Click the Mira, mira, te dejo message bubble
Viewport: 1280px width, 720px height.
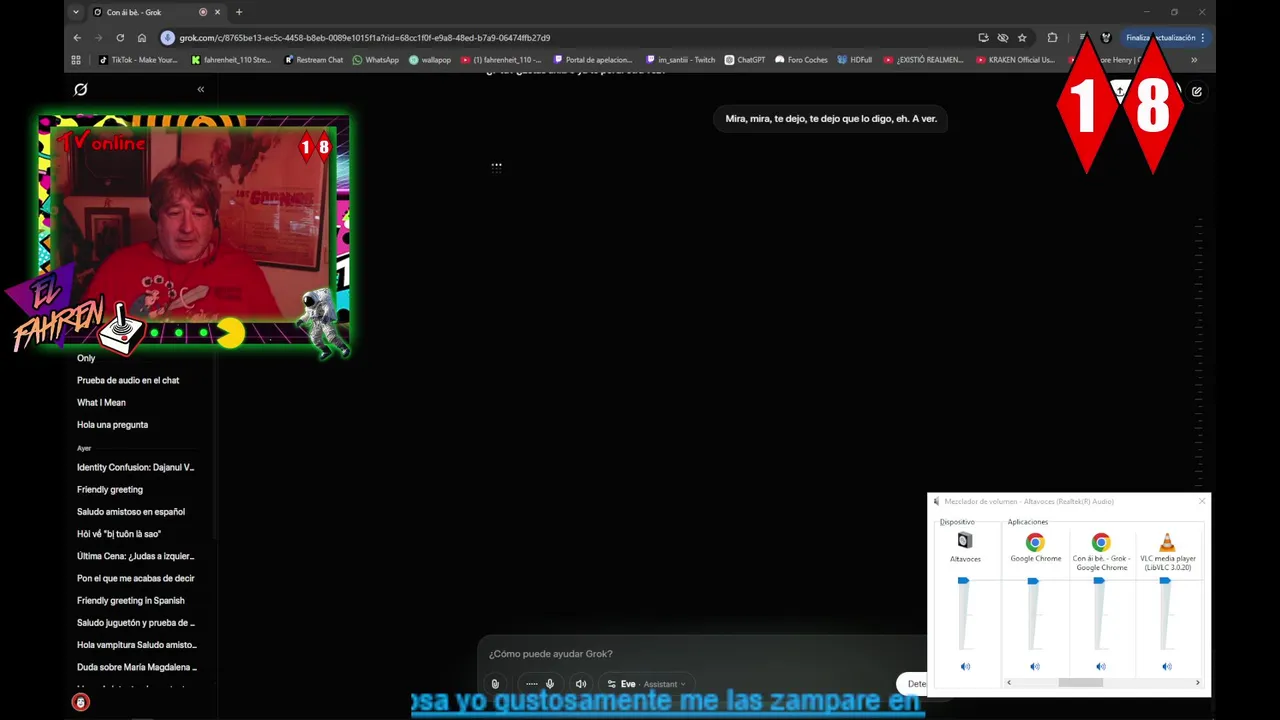(831, 118)
